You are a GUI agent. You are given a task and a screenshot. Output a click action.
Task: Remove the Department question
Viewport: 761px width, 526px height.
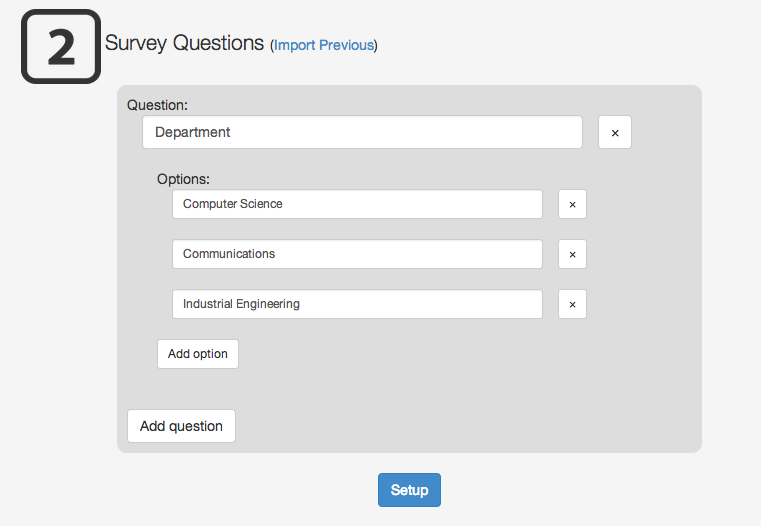tap(614, 132)
